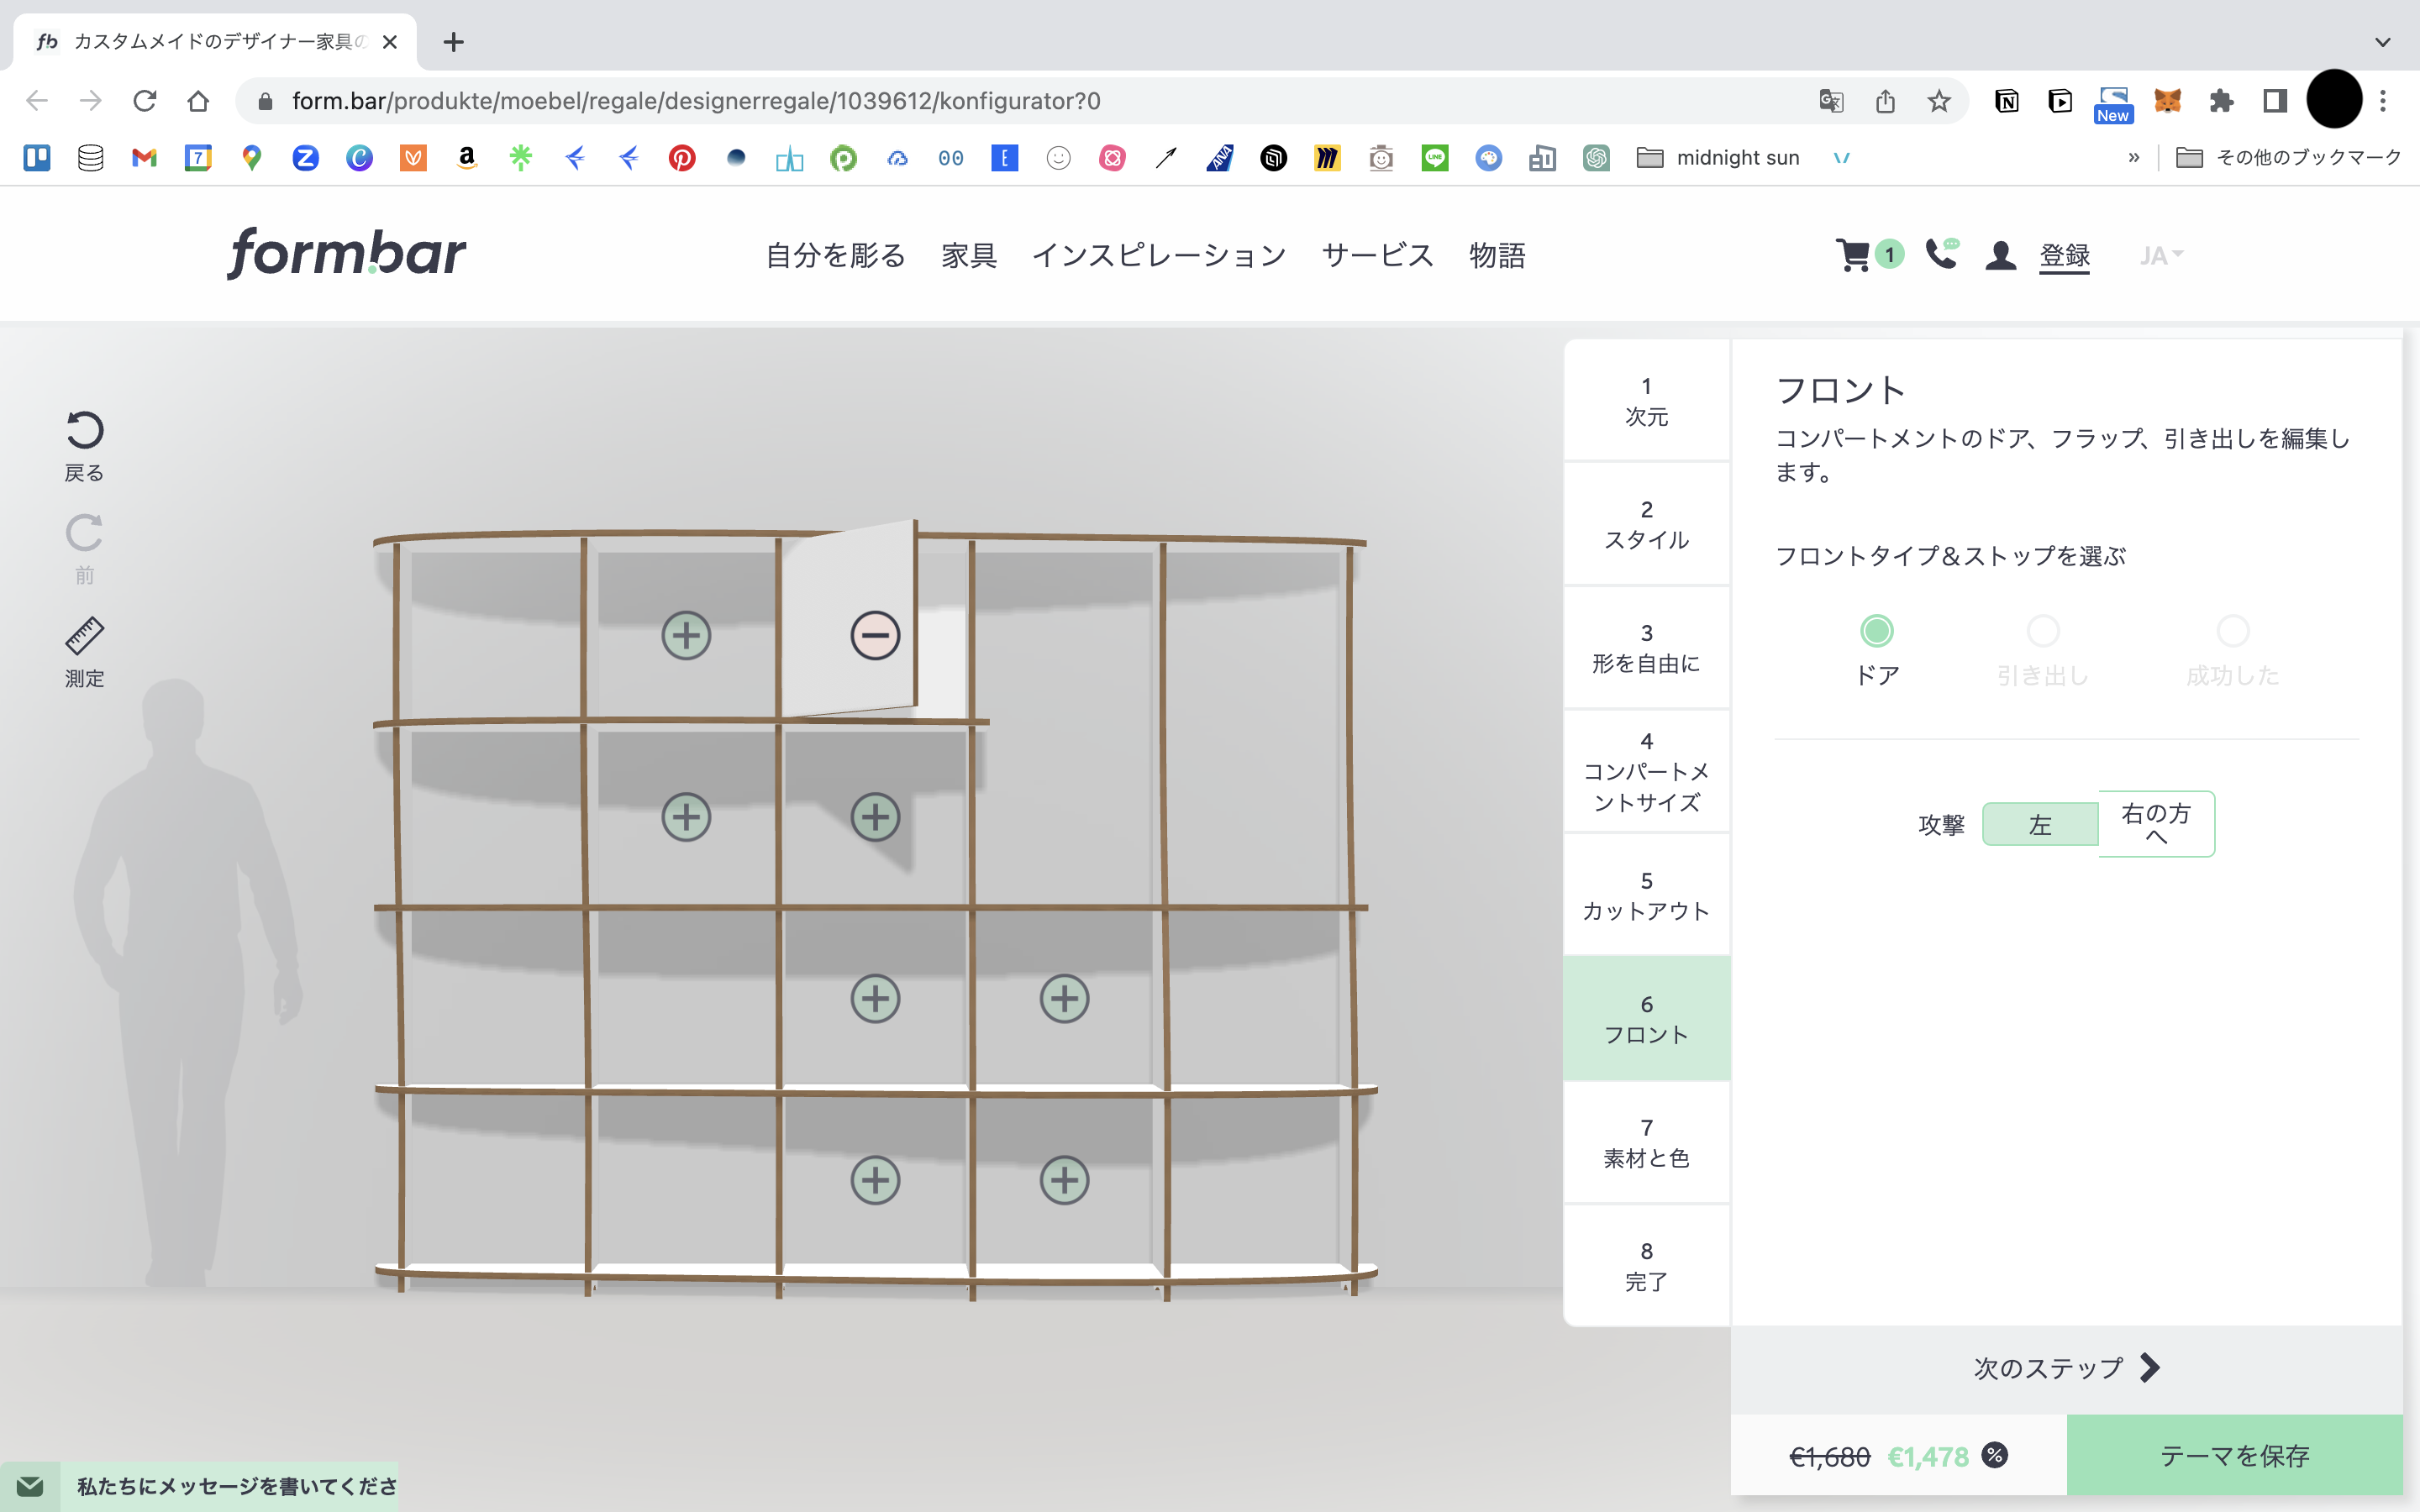
Task: Go to step 1 次元
Action: (1646, 401)
